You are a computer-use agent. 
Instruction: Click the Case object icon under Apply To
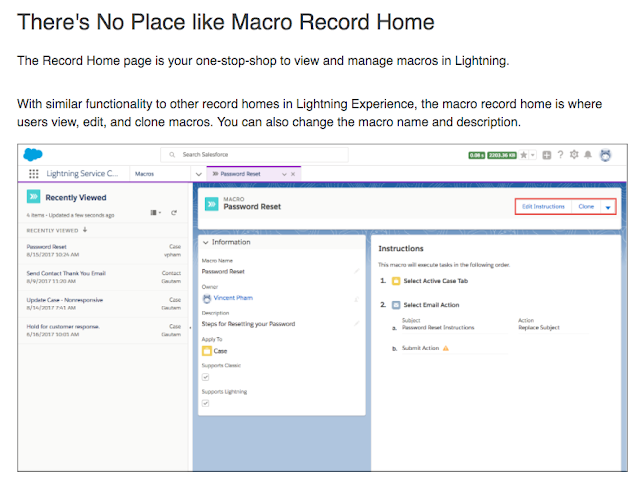tap(207, 351)
